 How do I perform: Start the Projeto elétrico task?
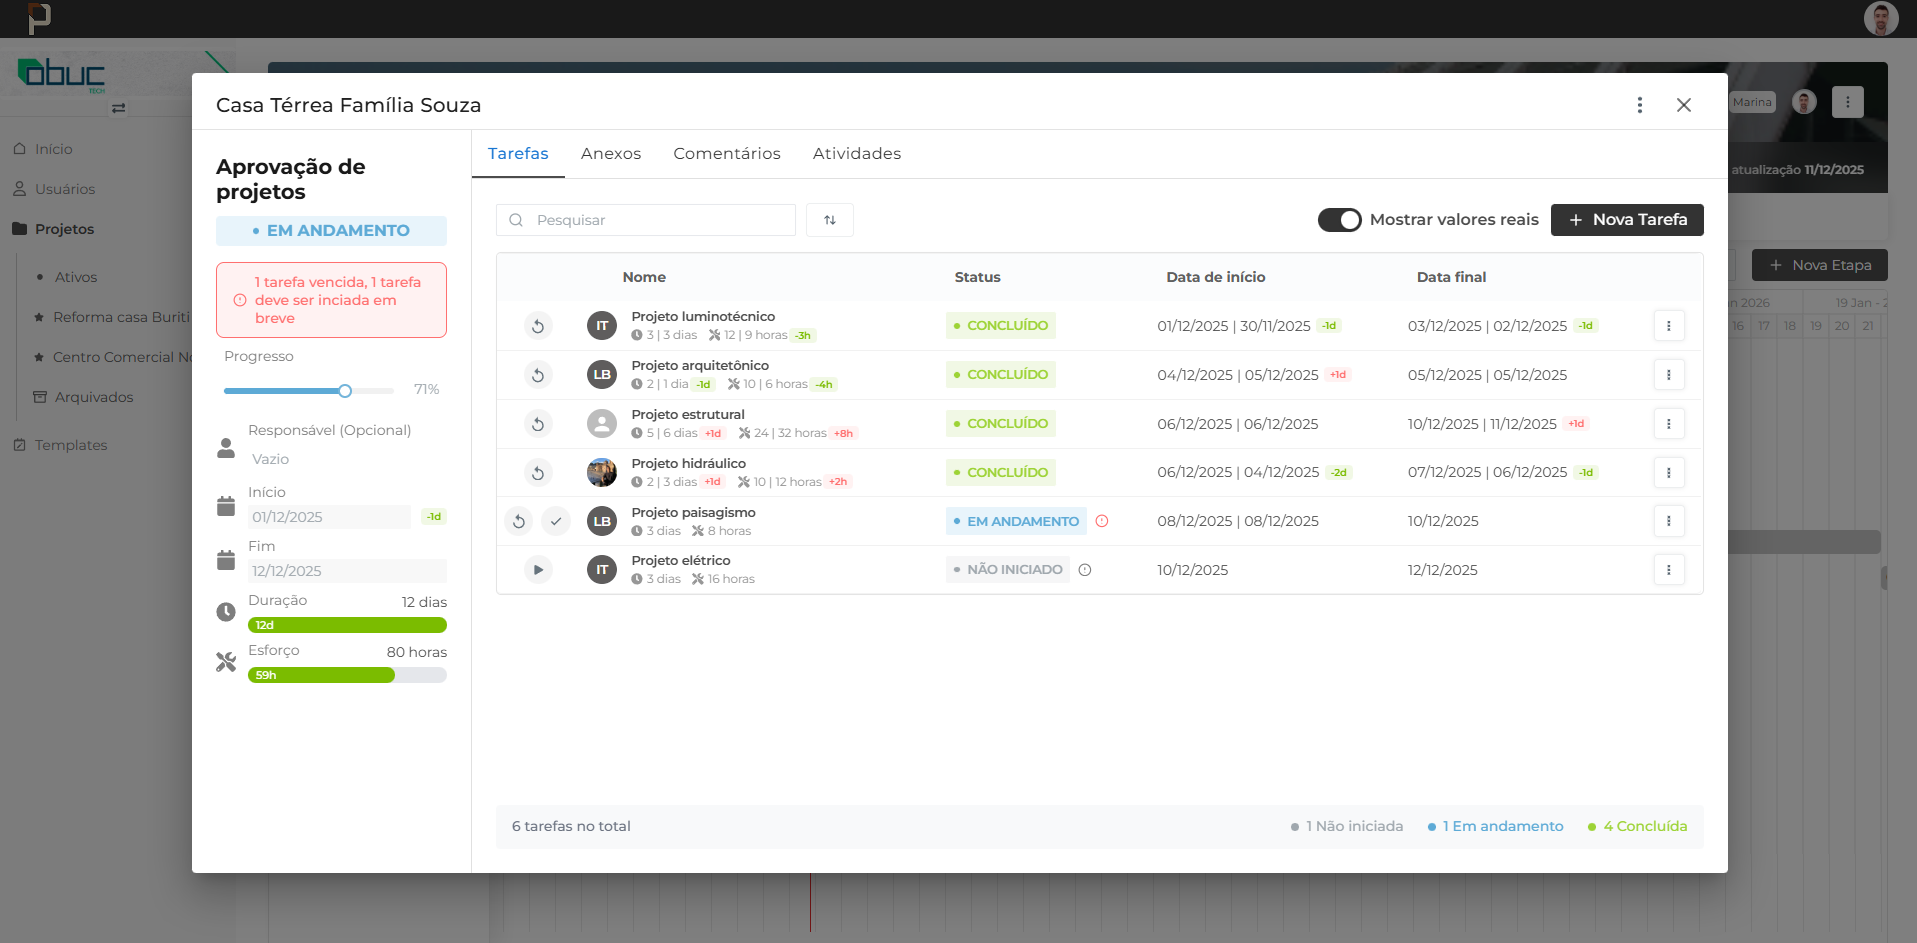point(538,570)
